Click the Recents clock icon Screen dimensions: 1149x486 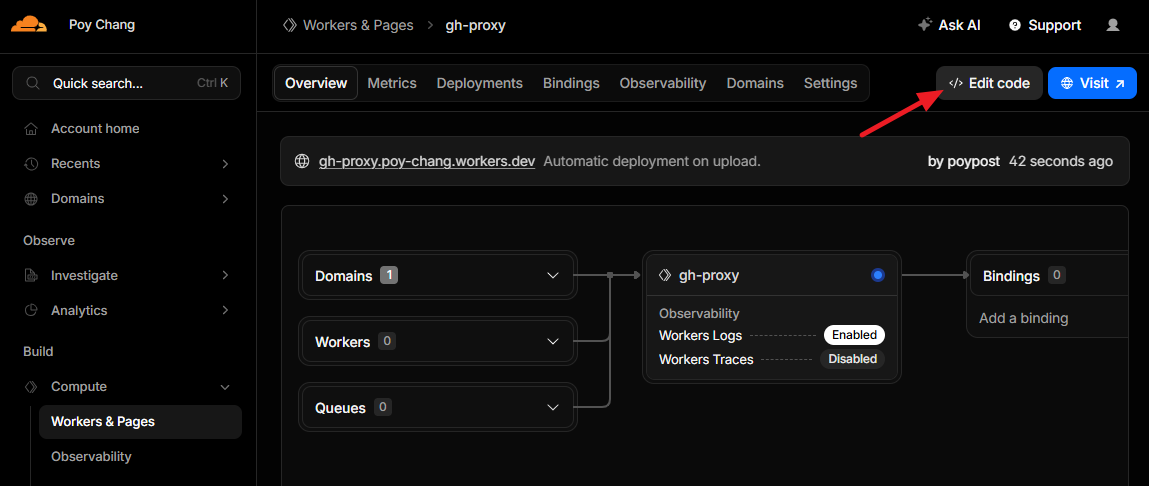point(31,163)
